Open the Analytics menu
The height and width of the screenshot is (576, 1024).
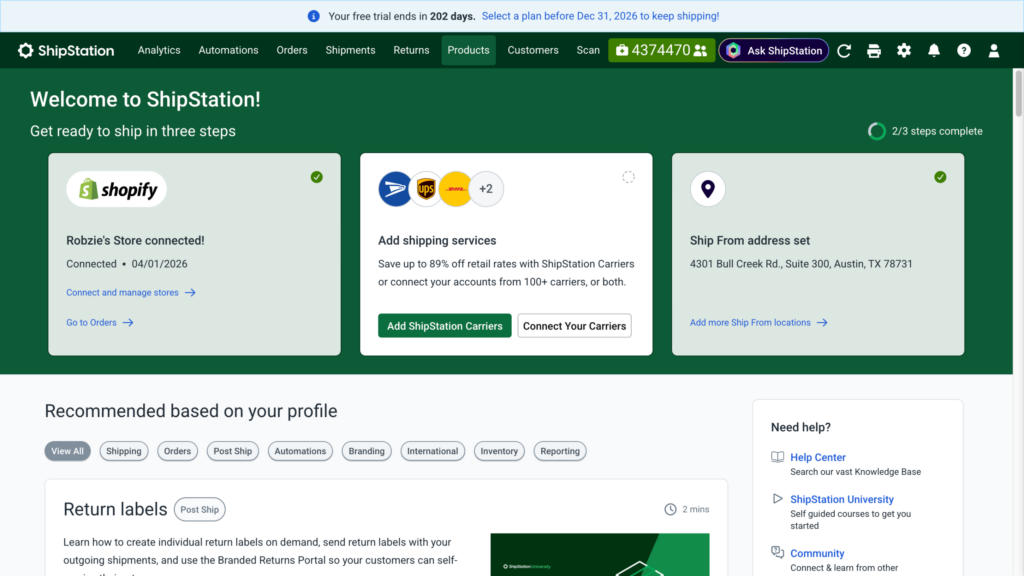point(159,50)
